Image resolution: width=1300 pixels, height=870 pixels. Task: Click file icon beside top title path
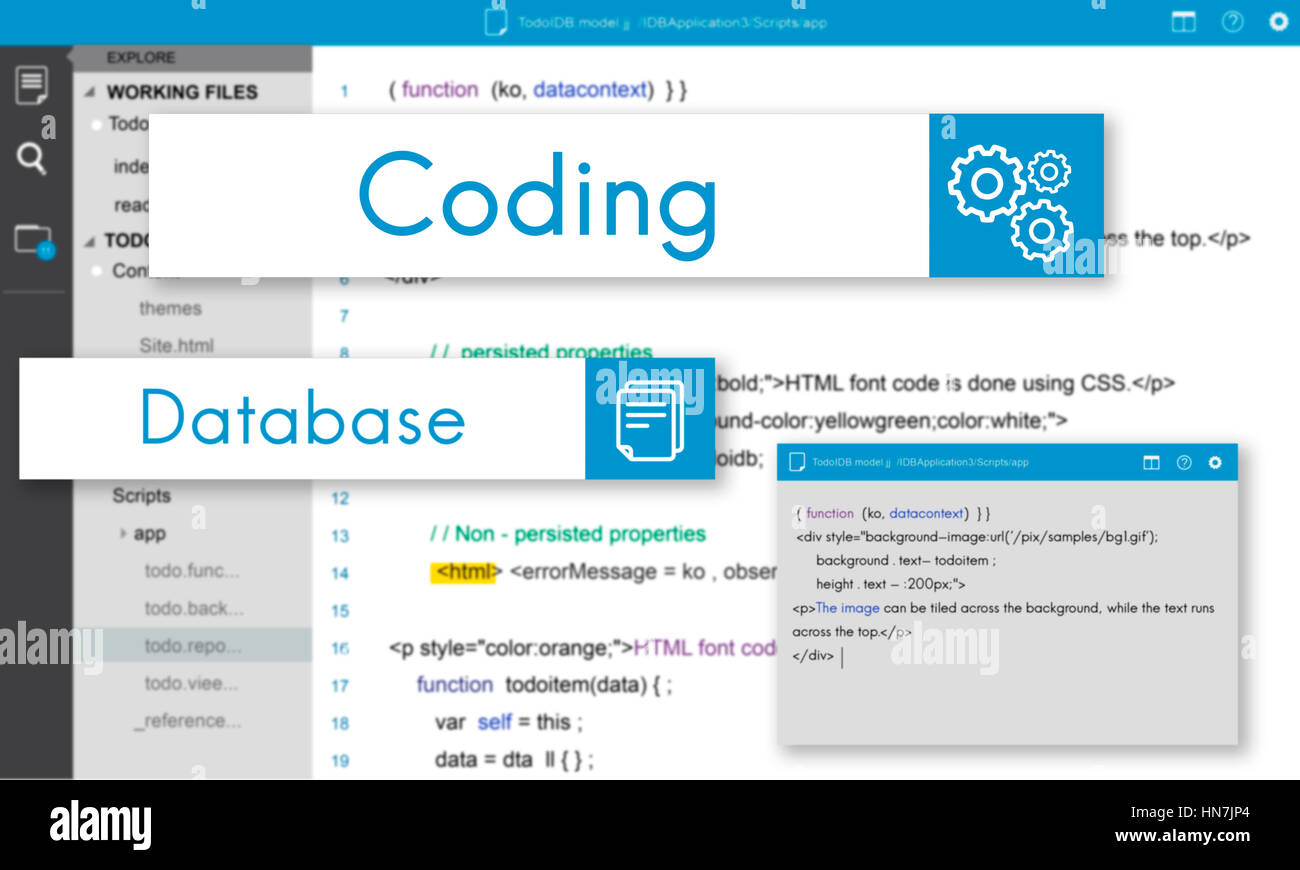coord(496,21)
